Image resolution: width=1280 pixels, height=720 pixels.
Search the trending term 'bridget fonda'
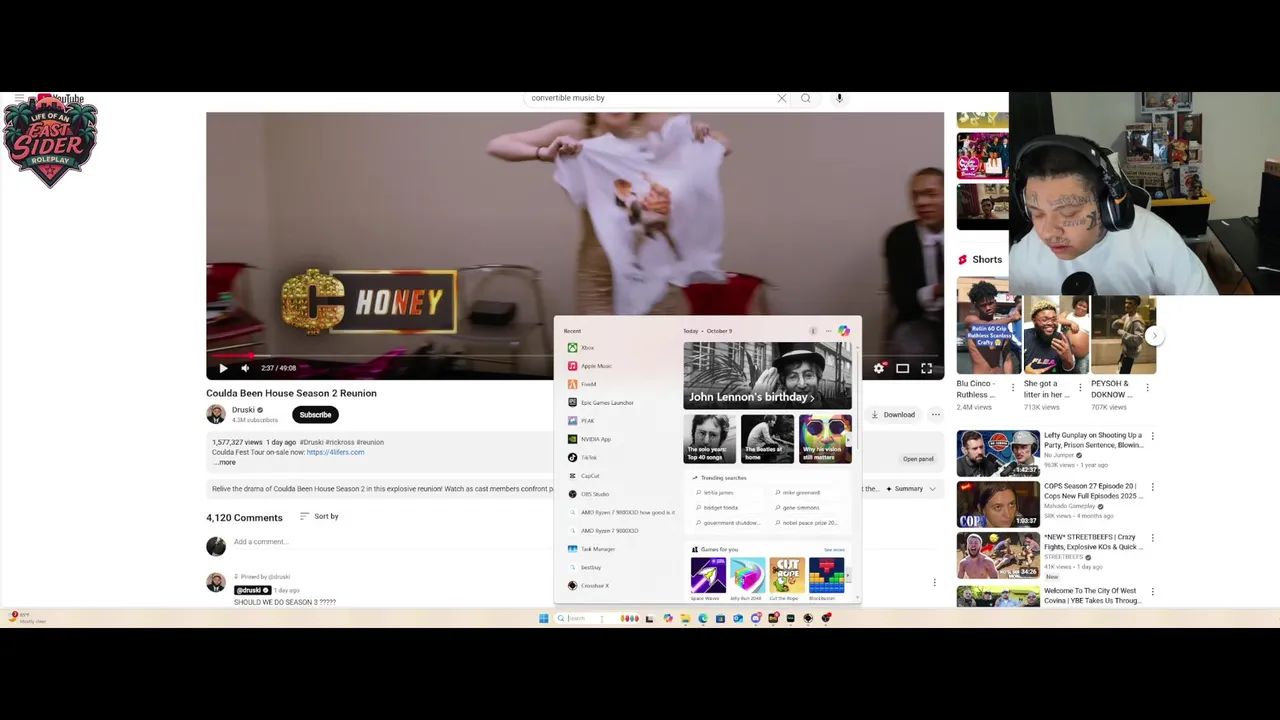[x=718, y=508]
